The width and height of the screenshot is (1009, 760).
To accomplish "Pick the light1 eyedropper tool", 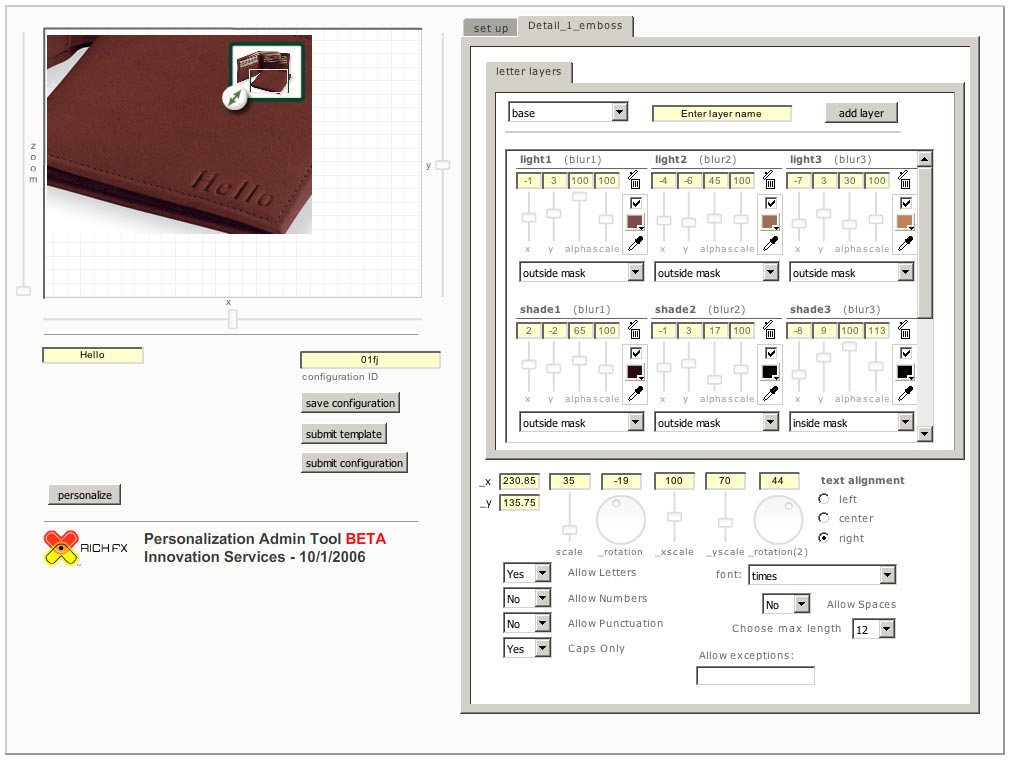I will [636, 243].
